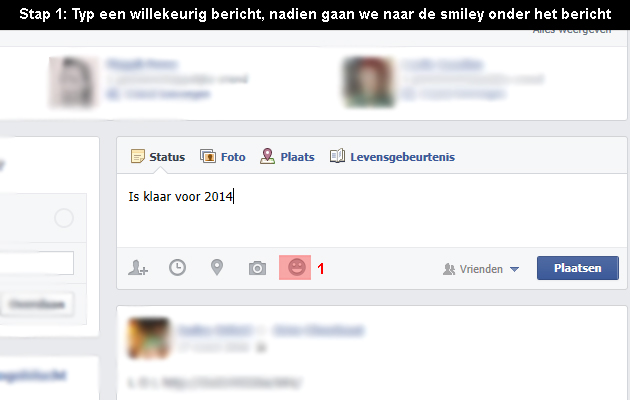630x400 pixels.
Task: Click the Levensgebeurtenis open book icon
Action: [337, 156]
